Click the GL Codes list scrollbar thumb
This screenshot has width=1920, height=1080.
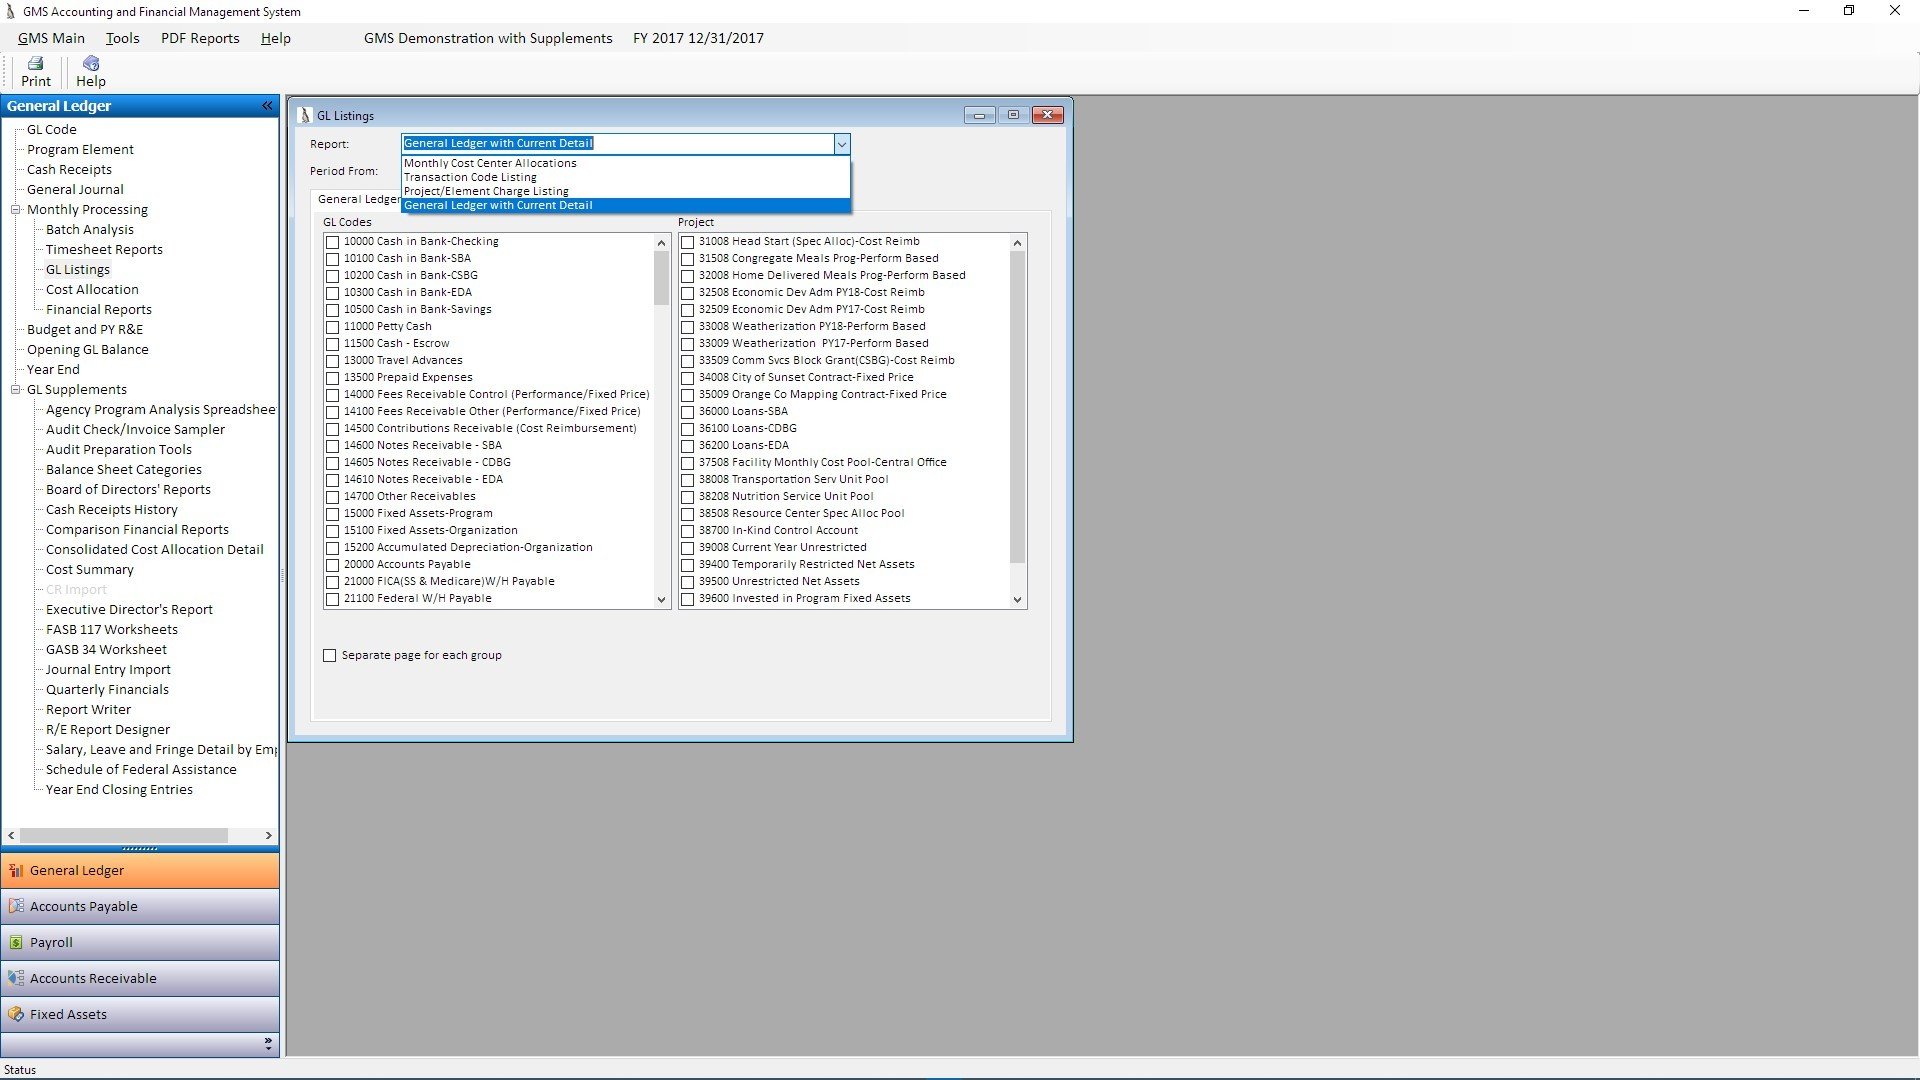coord(661,277)
